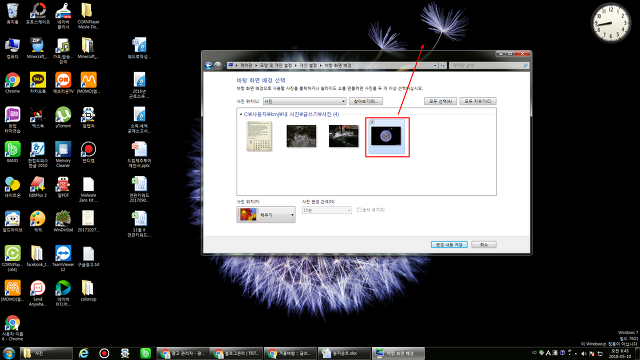Image resolution: width=640 pixels, height=360 pixels.
Task: Open the Recycle Bin desktop icon
Action: click(x=13, y=13)
